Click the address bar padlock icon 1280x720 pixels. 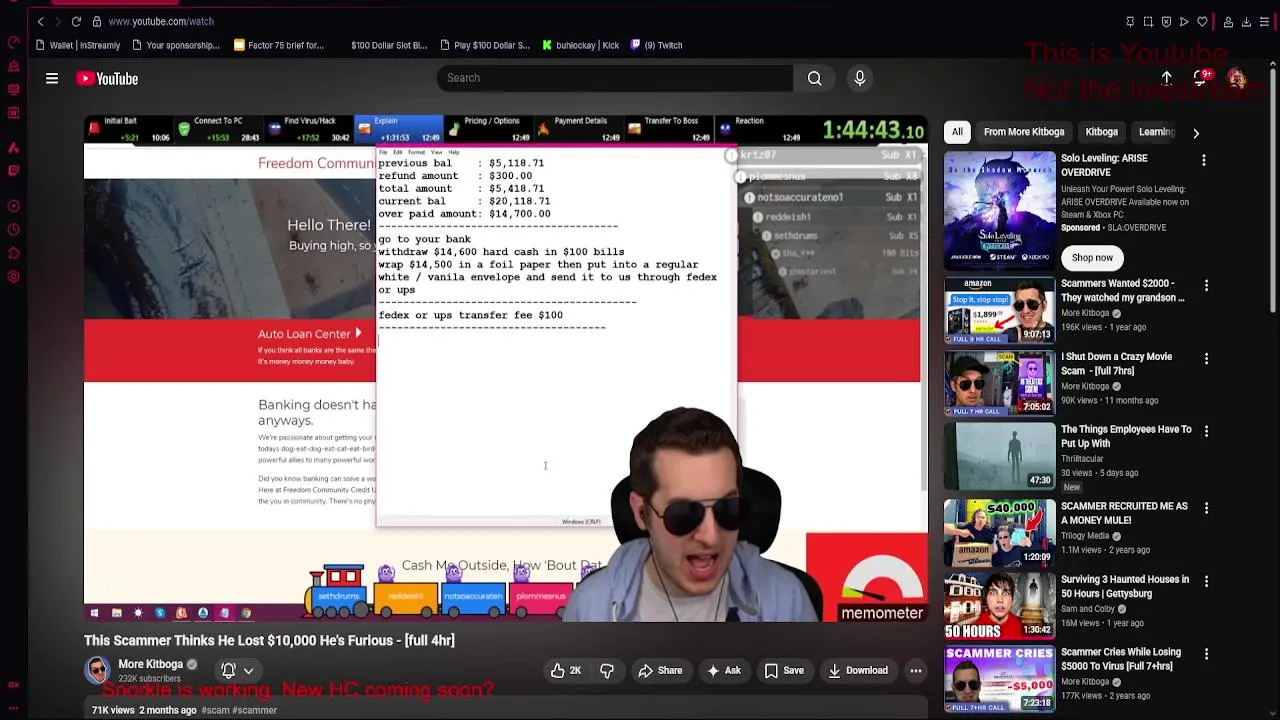click(96, 21)
